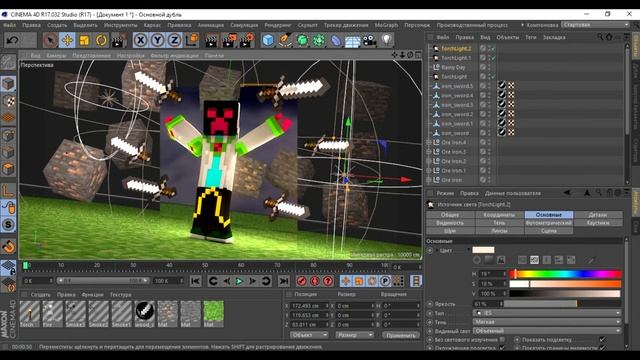Enable Snap magnet icon
The height and width of the screenshot is (360, 640).
pos(8,247)
